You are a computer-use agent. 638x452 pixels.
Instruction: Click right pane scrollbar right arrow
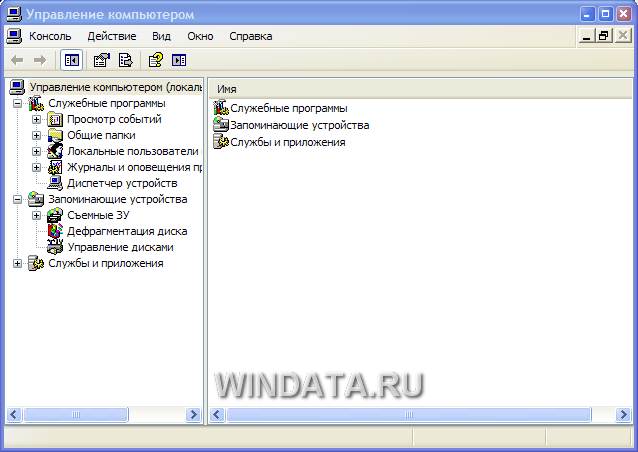(x=623, y=415)
